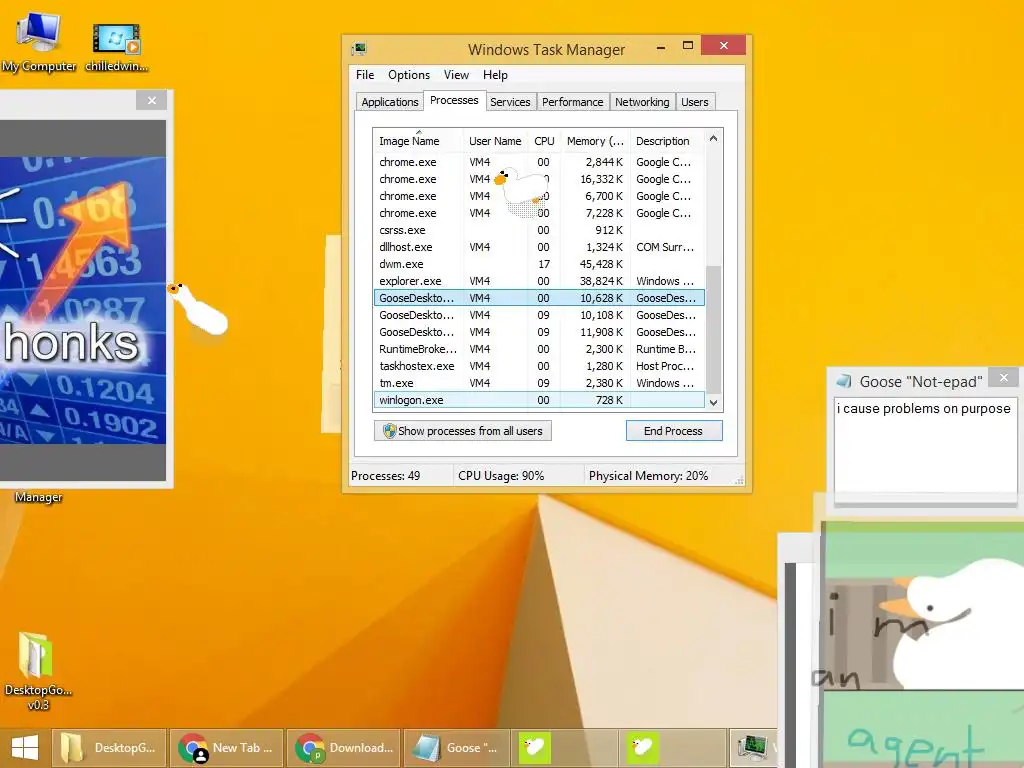Select the highlighted GooseDesktop process row
The width and height of the screenshot is (1024, 768).
(539, 298)
